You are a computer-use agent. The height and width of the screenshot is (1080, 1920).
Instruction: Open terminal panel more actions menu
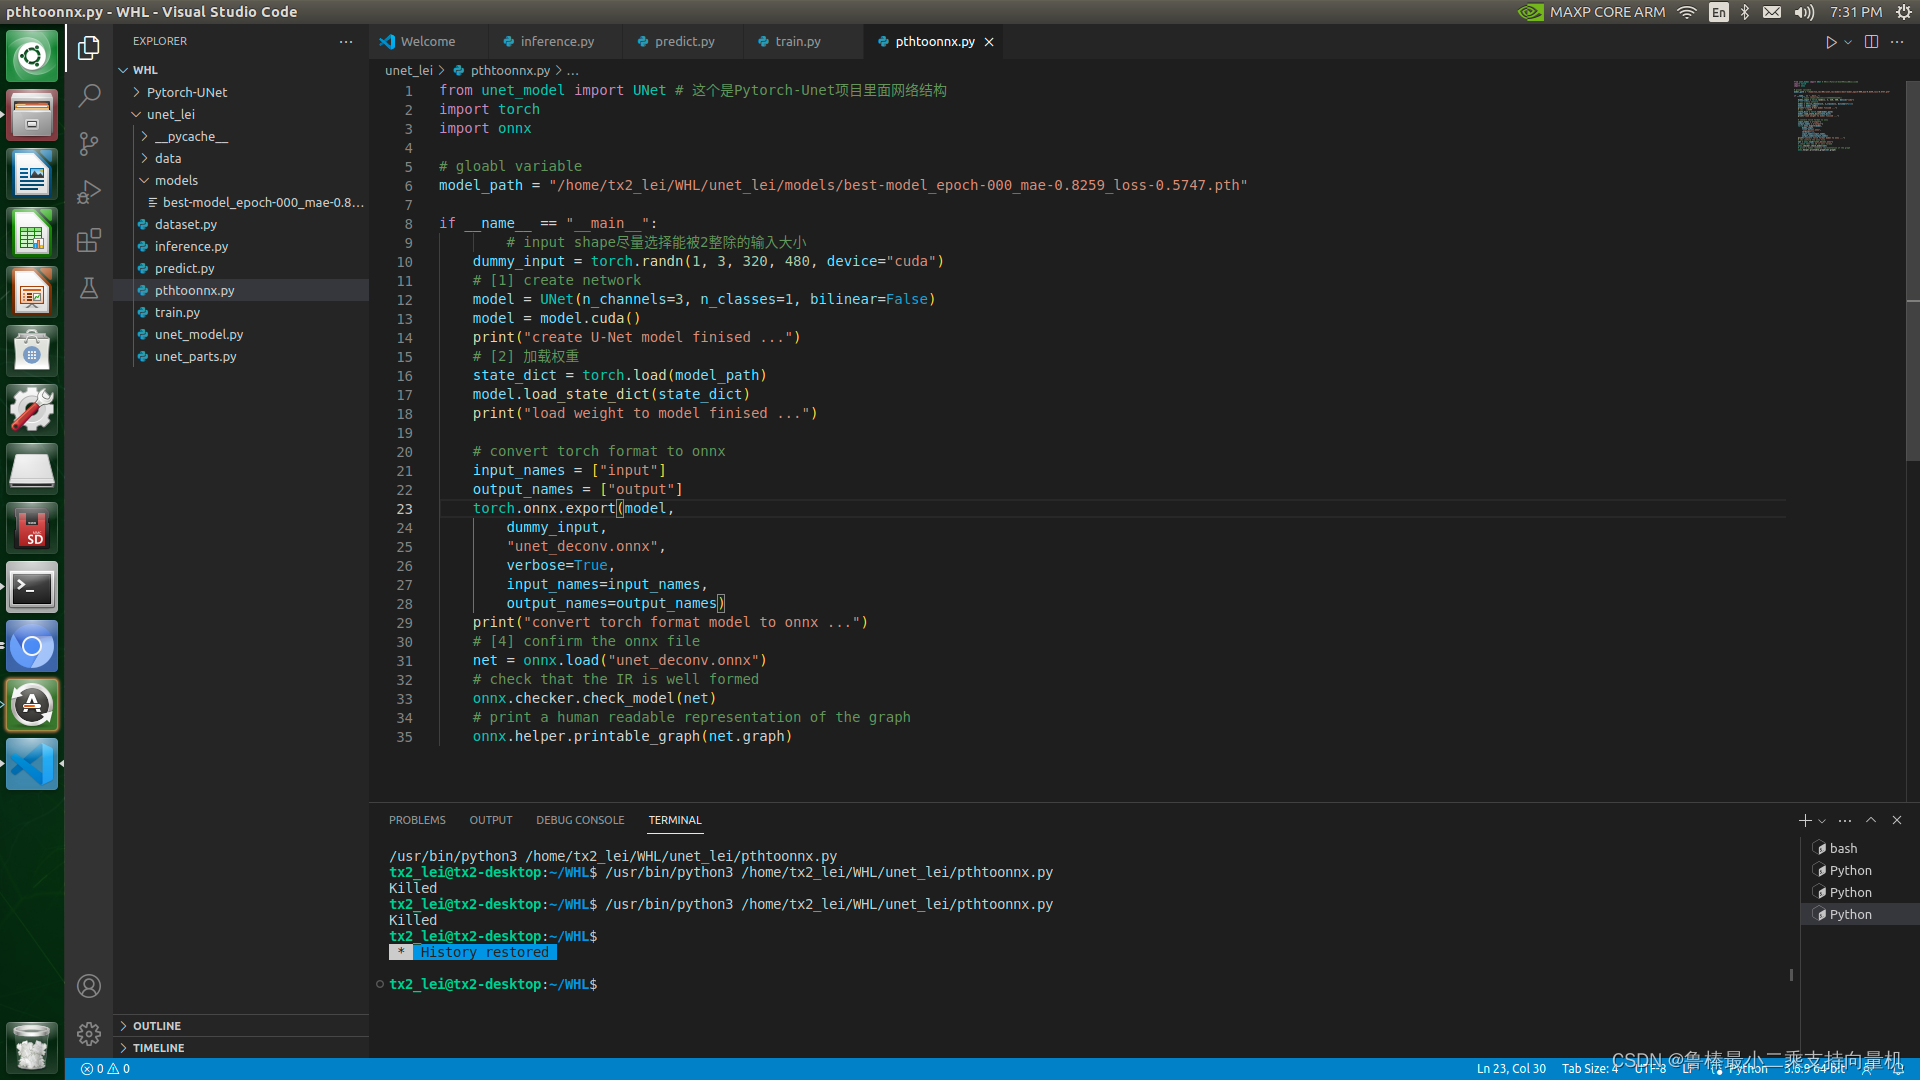(1845, 820)
